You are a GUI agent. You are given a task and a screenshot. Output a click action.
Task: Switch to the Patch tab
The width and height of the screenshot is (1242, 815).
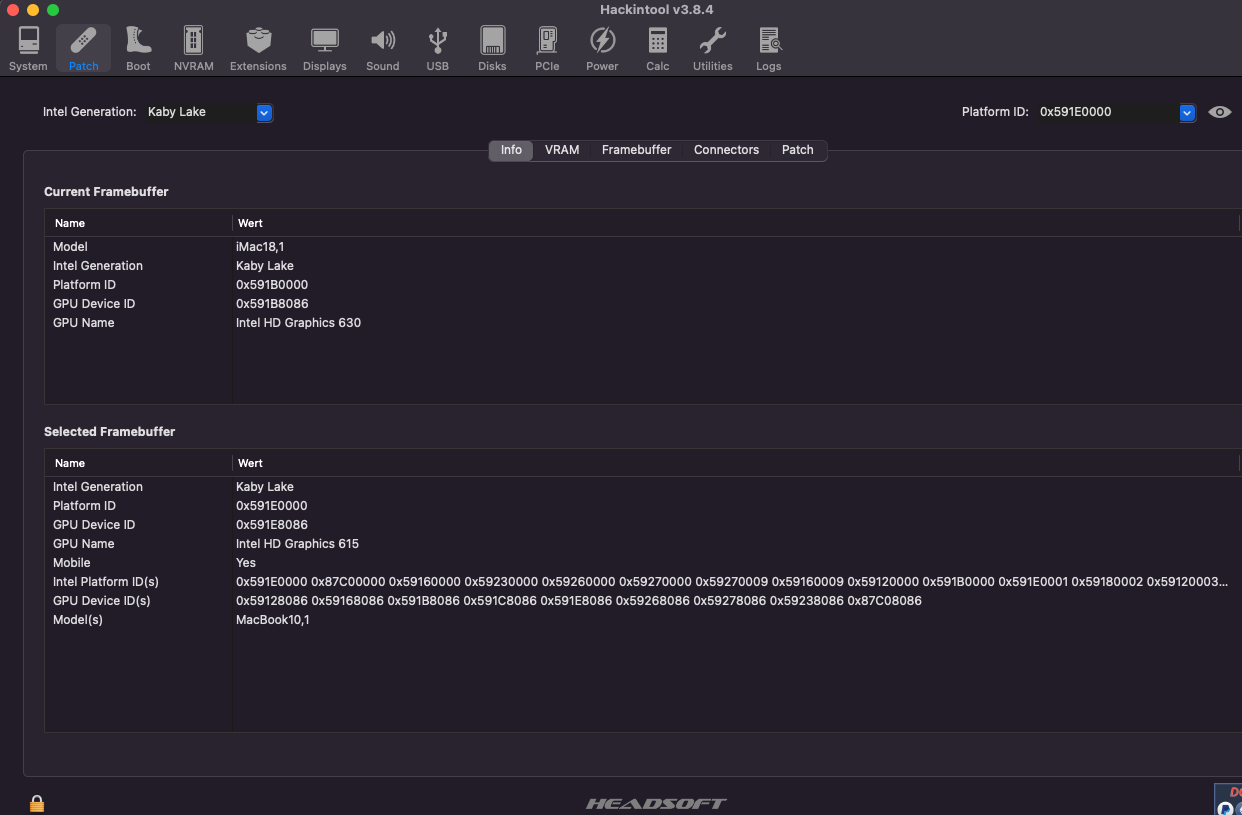tap(797, 150)
